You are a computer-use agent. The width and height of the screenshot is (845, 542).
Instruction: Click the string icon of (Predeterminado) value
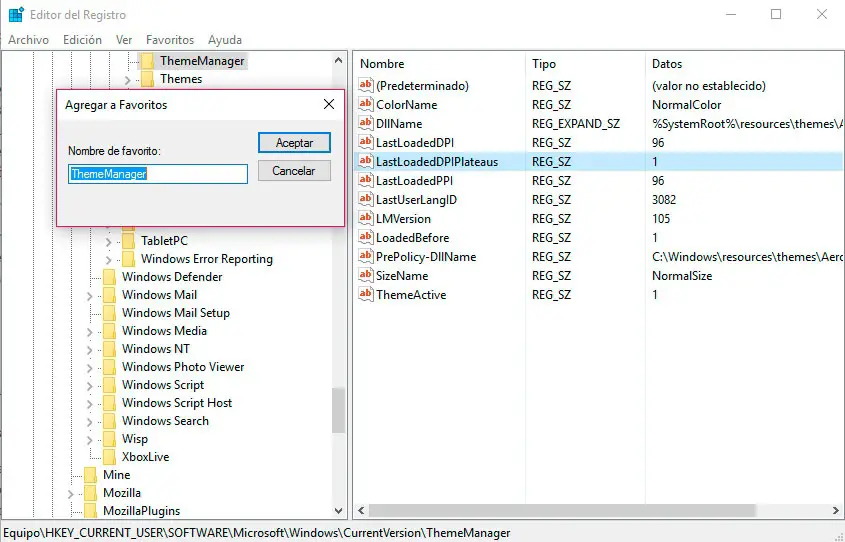[366, 85]
